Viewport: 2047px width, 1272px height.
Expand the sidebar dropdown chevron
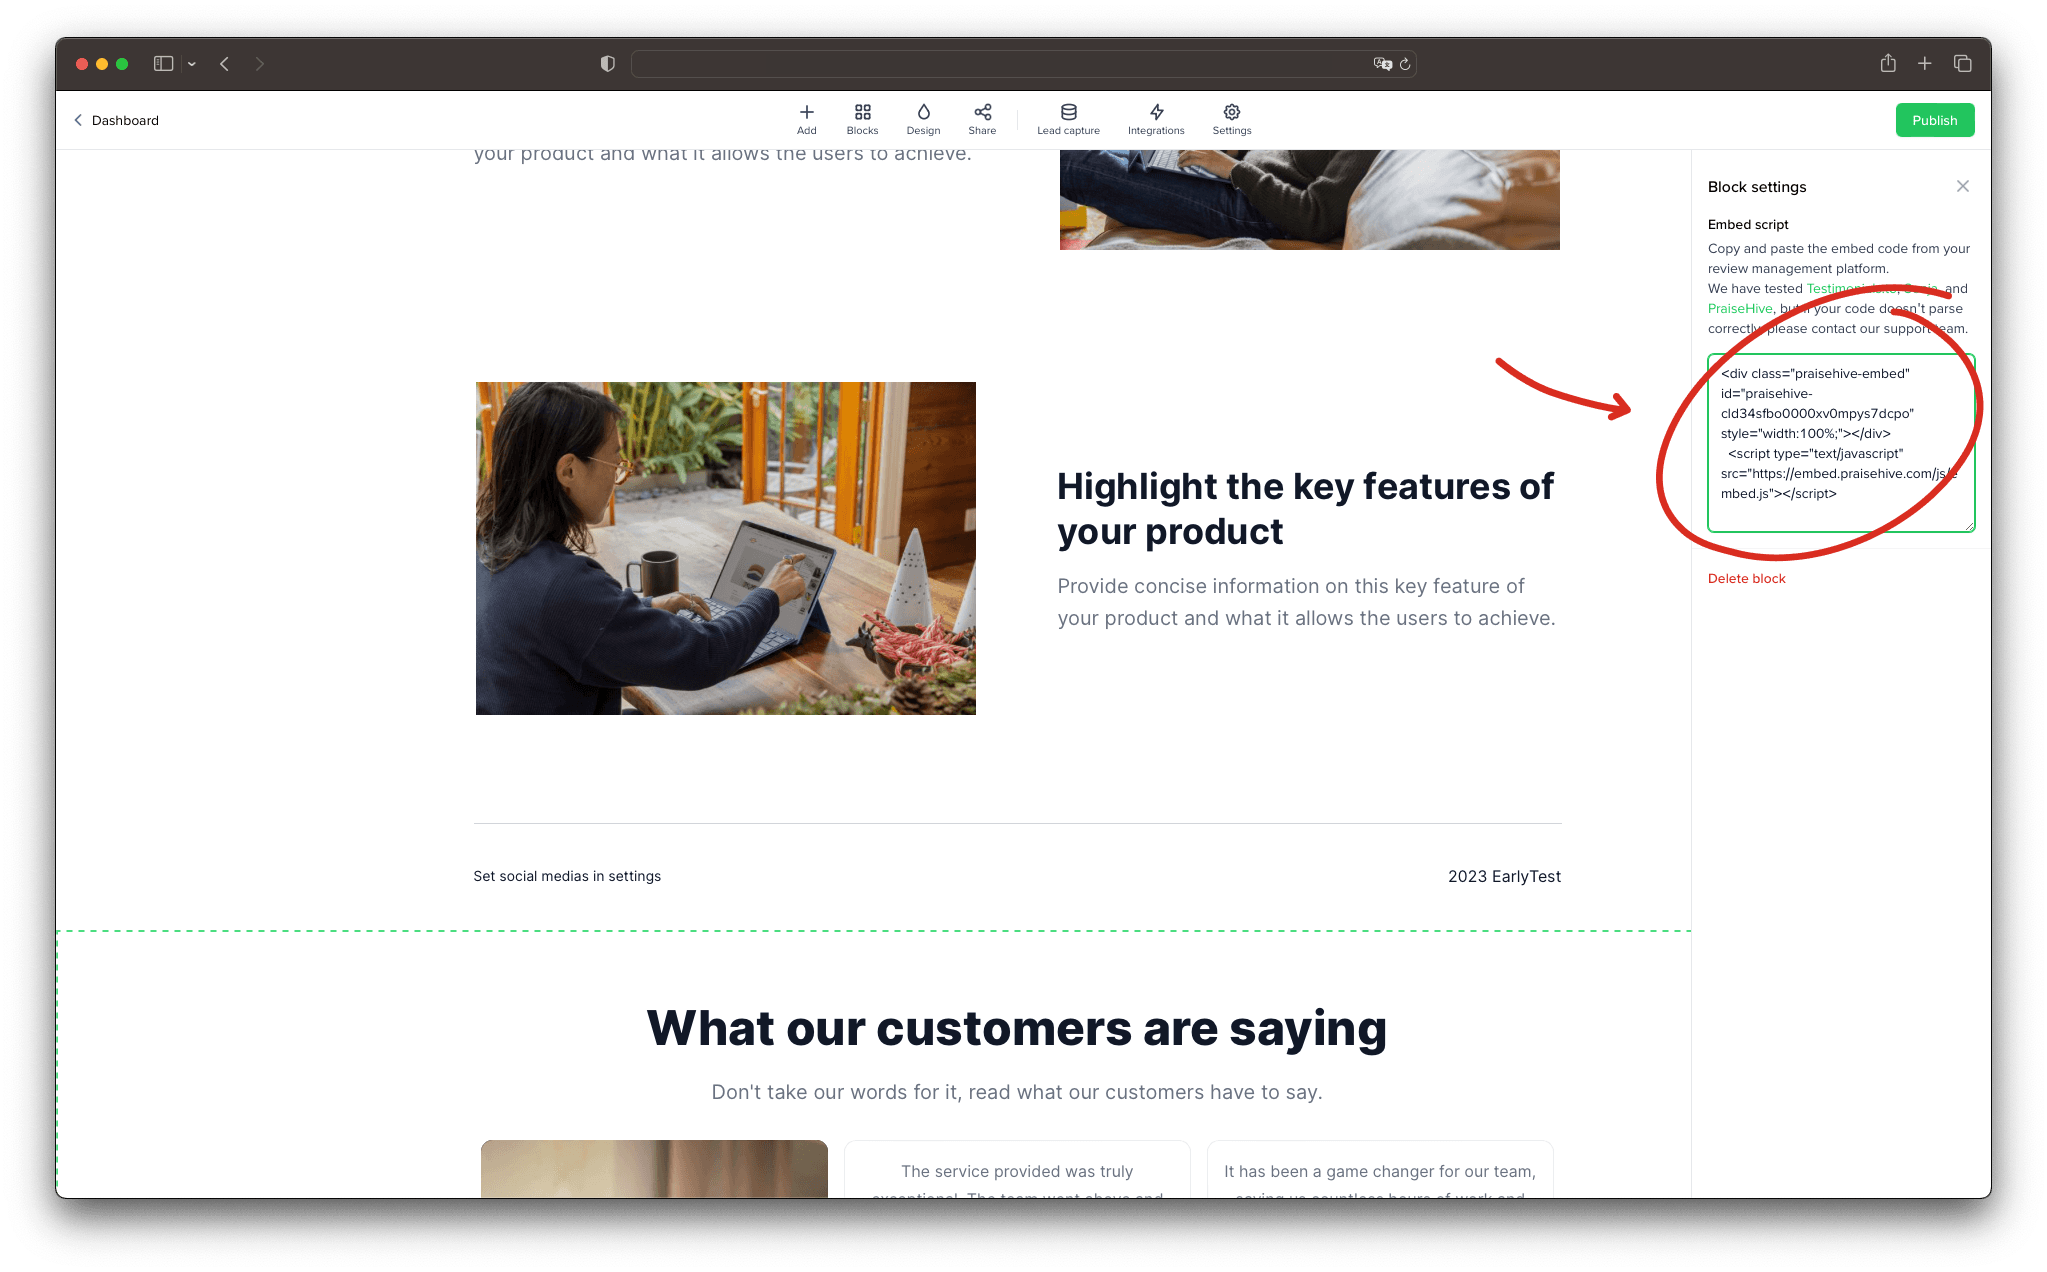191,64
